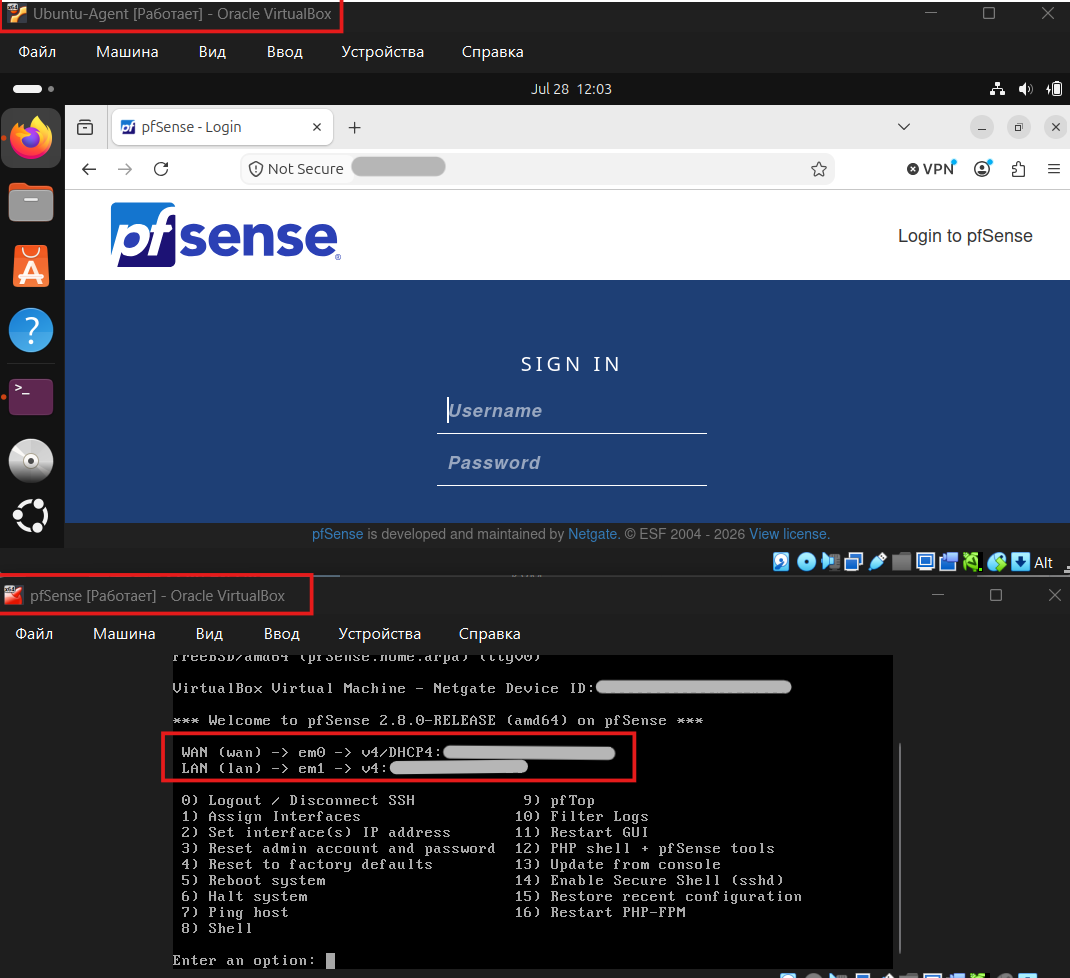Click the Not Secure shield icon
The image size is (1070, 978).
(256, 169)
